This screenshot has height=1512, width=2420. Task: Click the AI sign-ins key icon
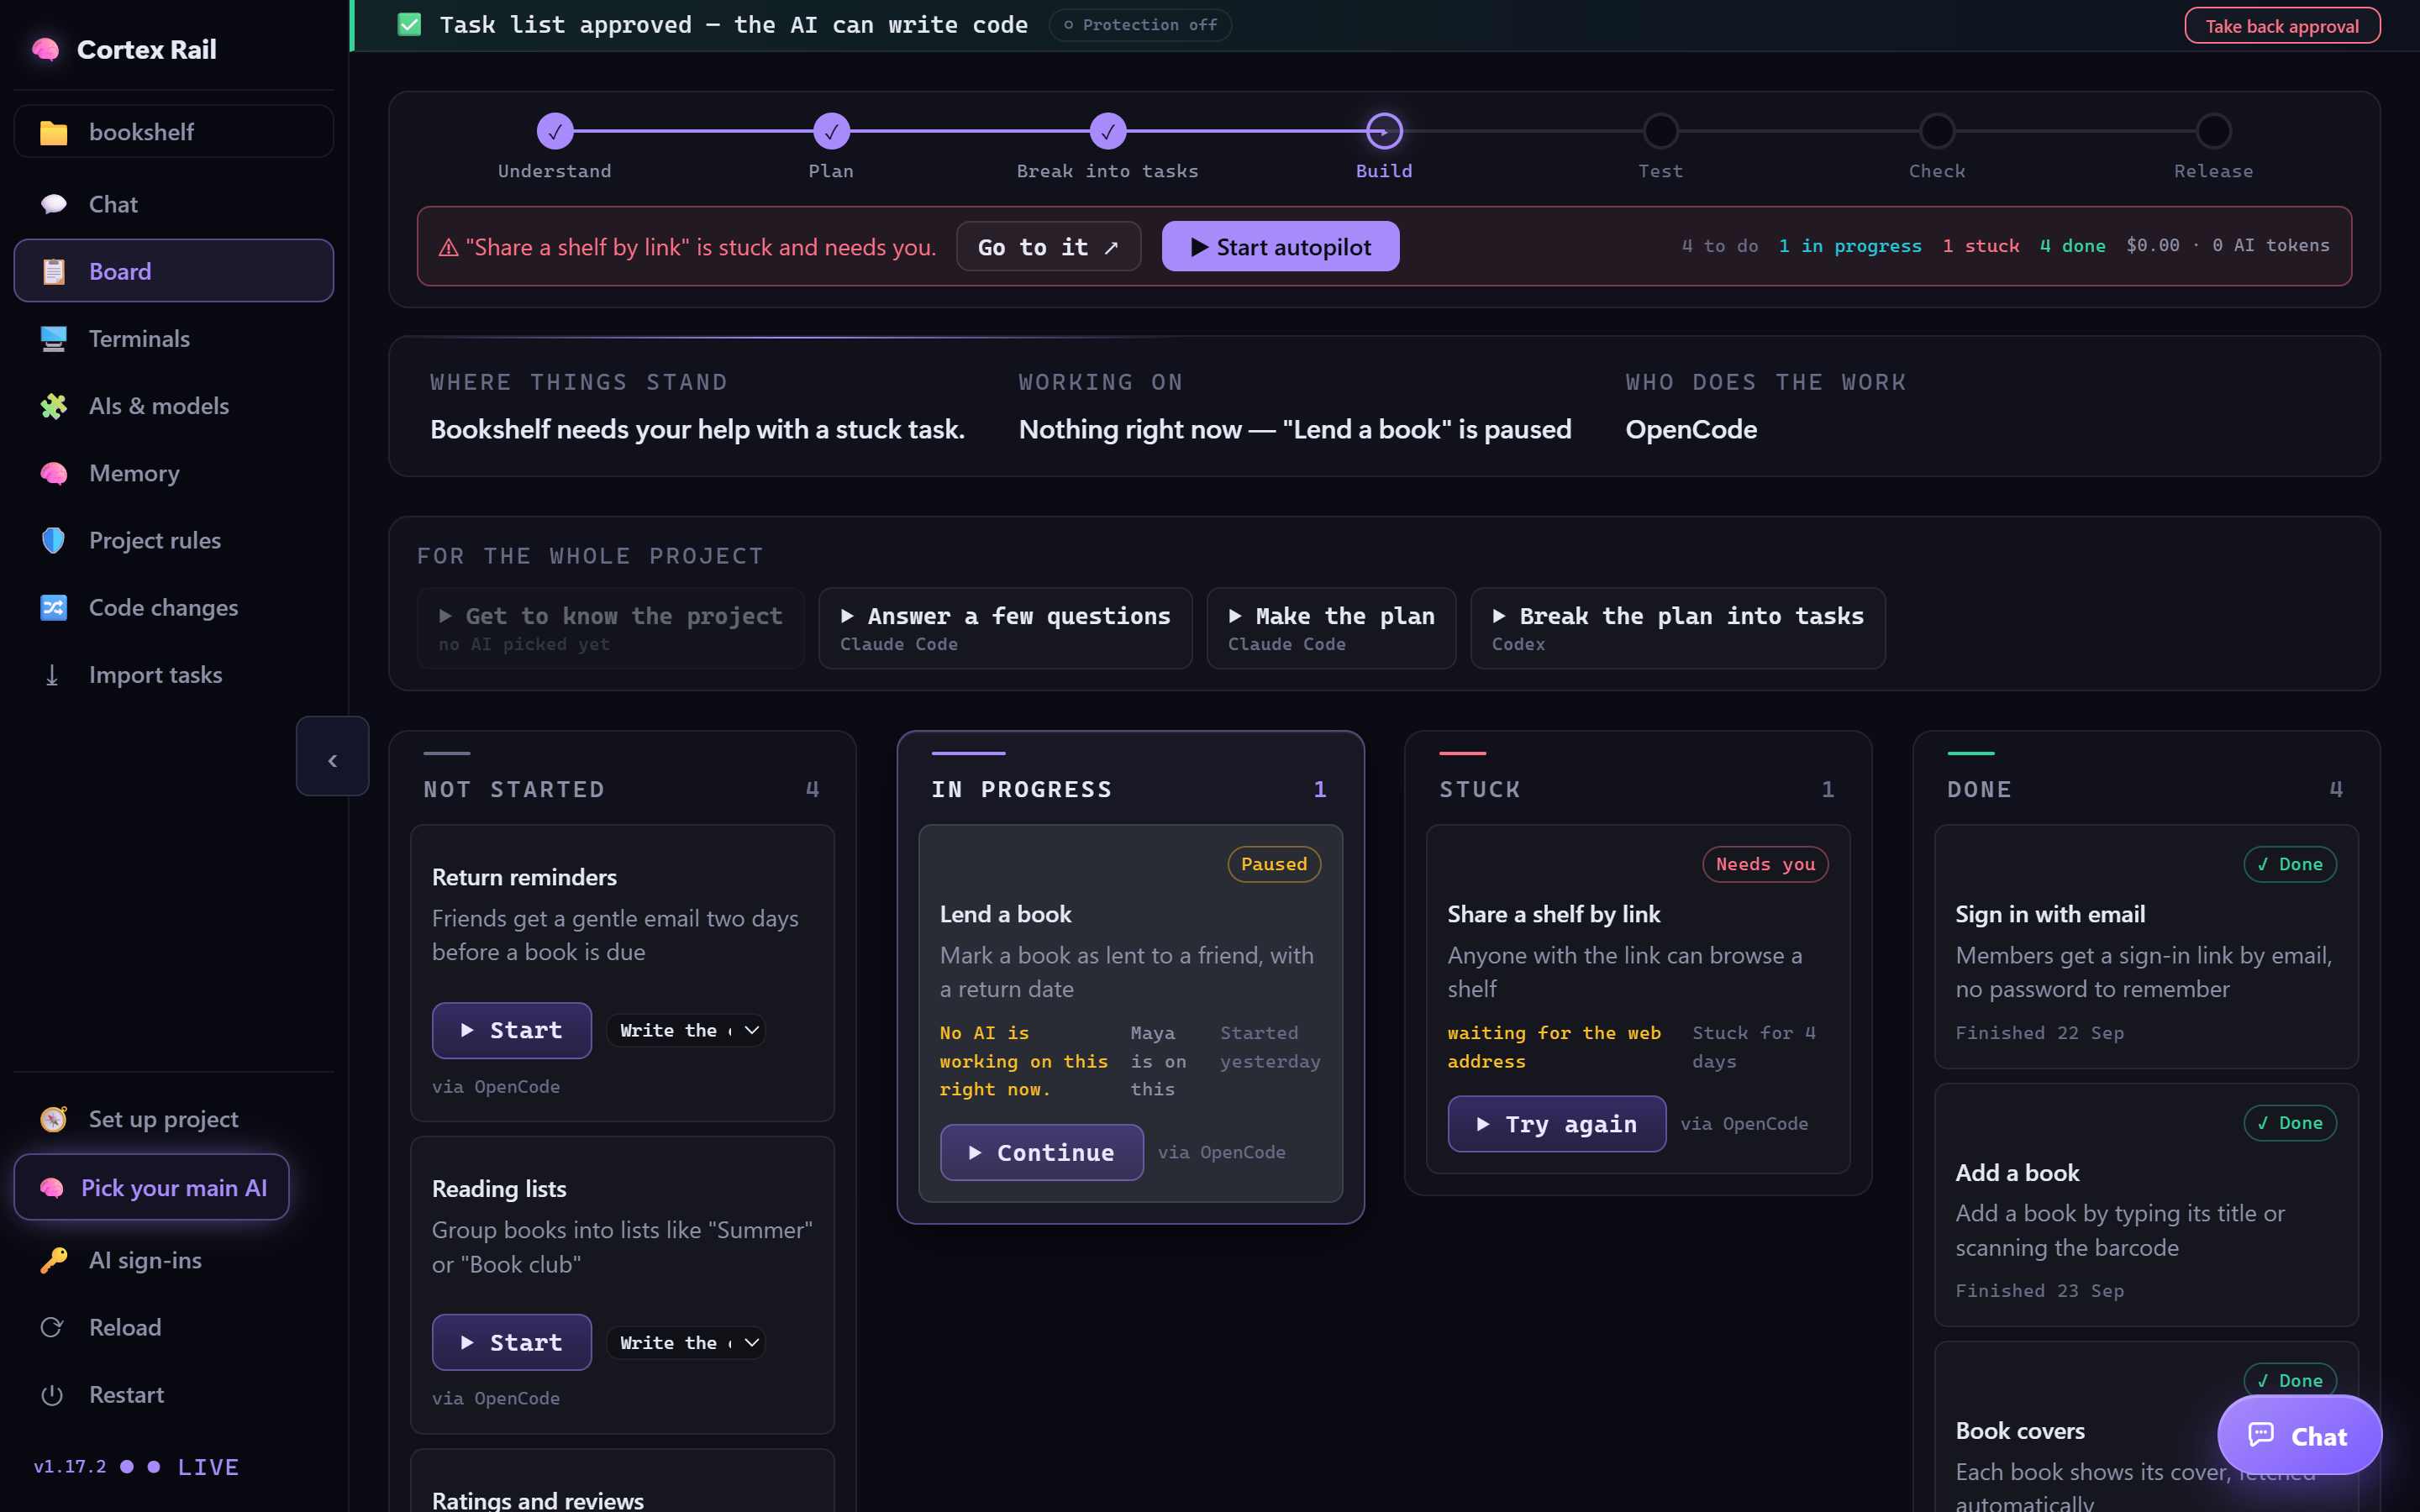(x=53, y=1260)
